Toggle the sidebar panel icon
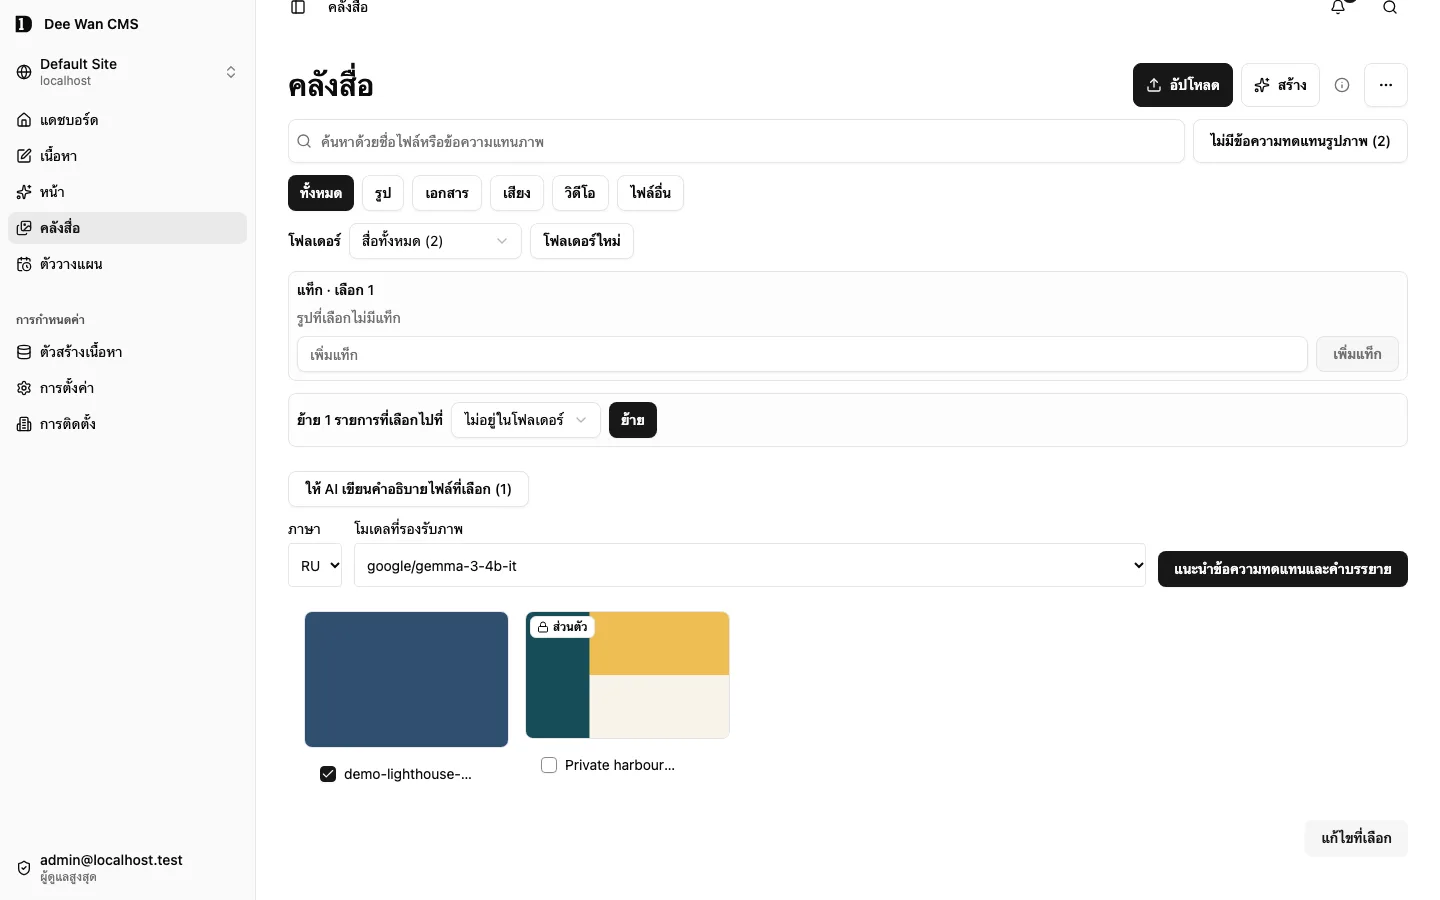Image resolution: width=1440 pixels, height=900 pixels. click(298, 7)
